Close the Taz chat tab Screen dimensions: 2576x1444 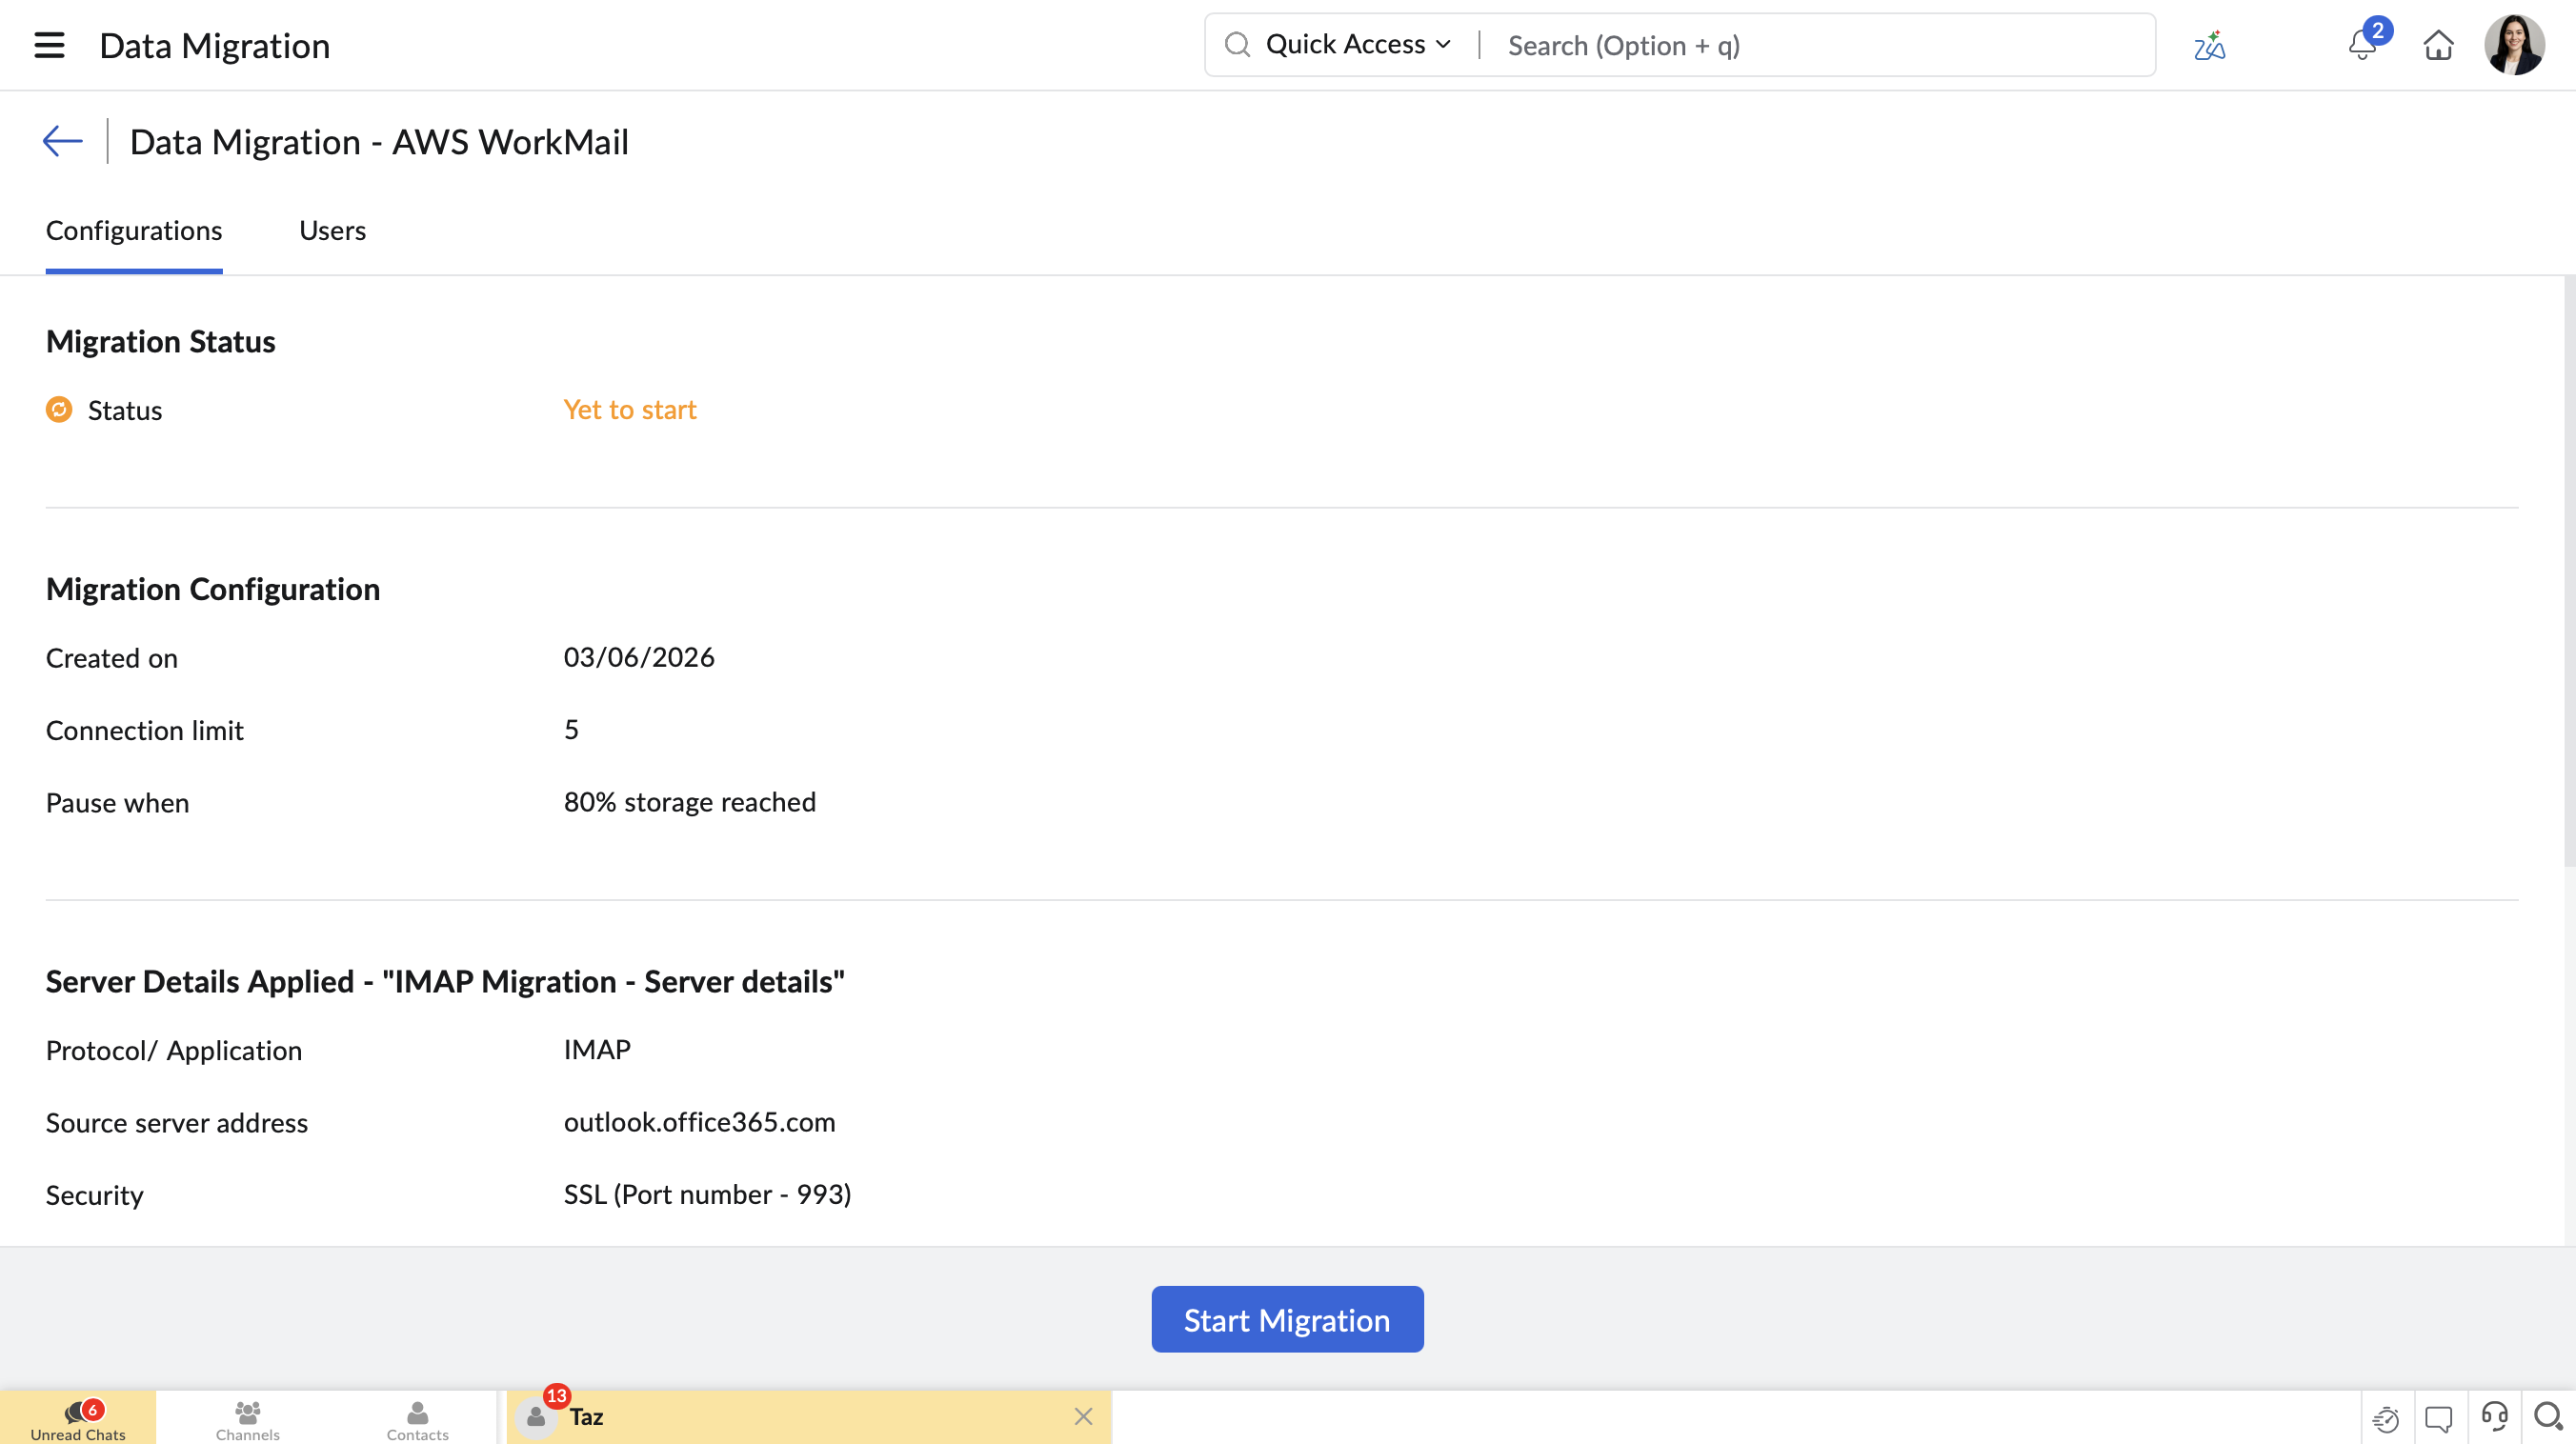1084,1416
